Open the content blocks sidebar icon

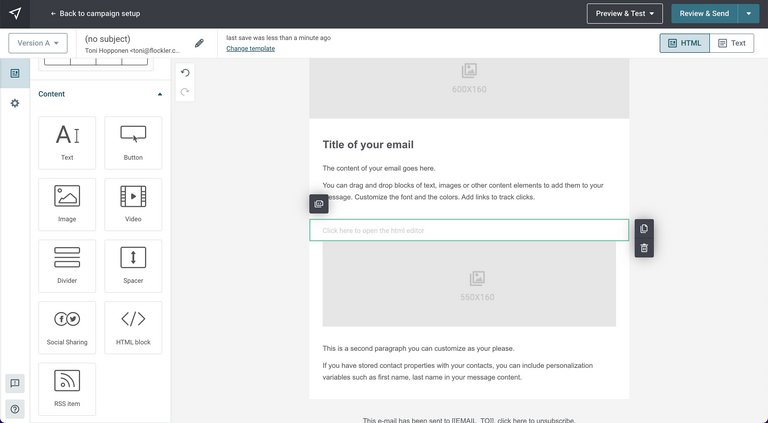15,73
